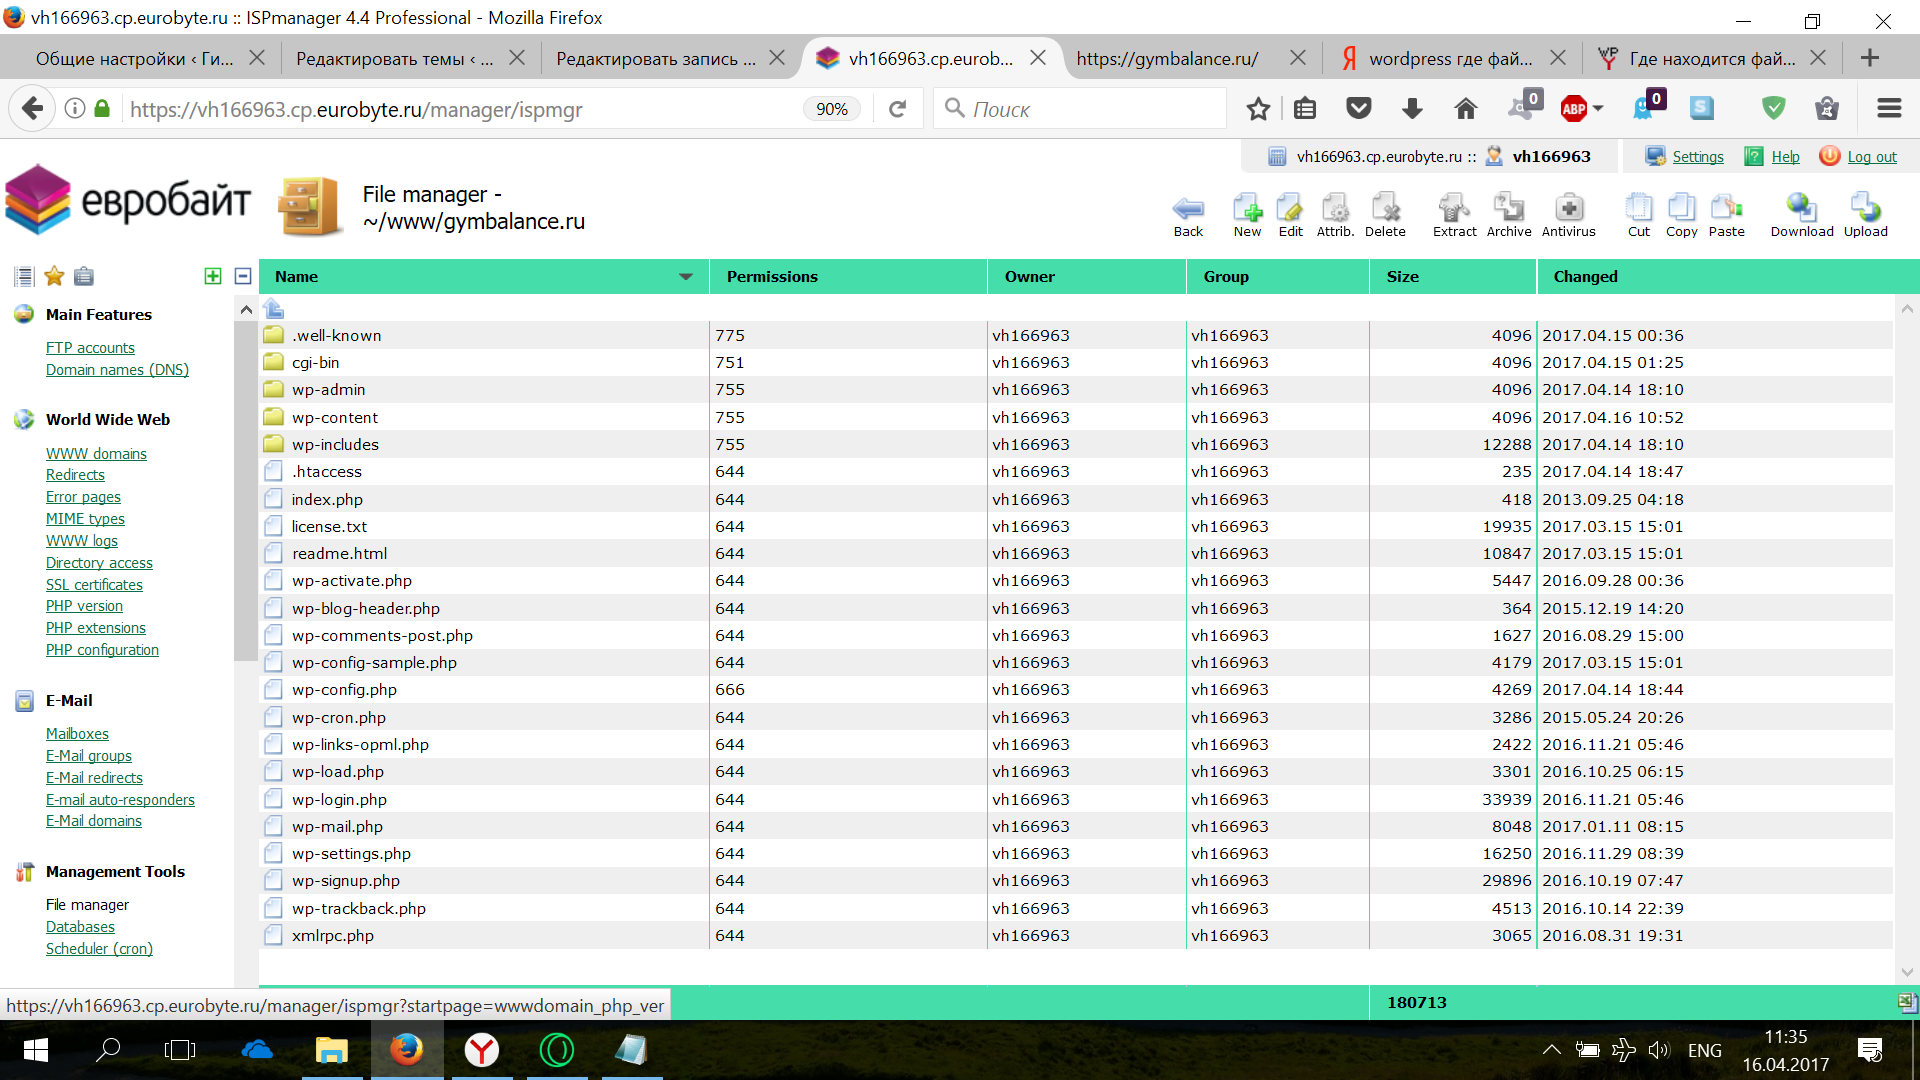
Task: Open the Pocket icon in toolbar
Action: tap(1358, 109)
